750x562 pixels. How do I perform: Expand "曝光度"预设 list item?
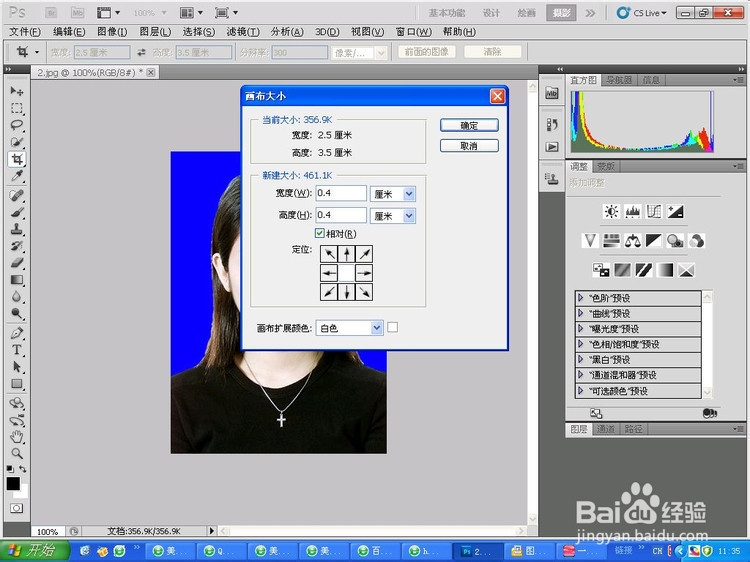point(581,329)
